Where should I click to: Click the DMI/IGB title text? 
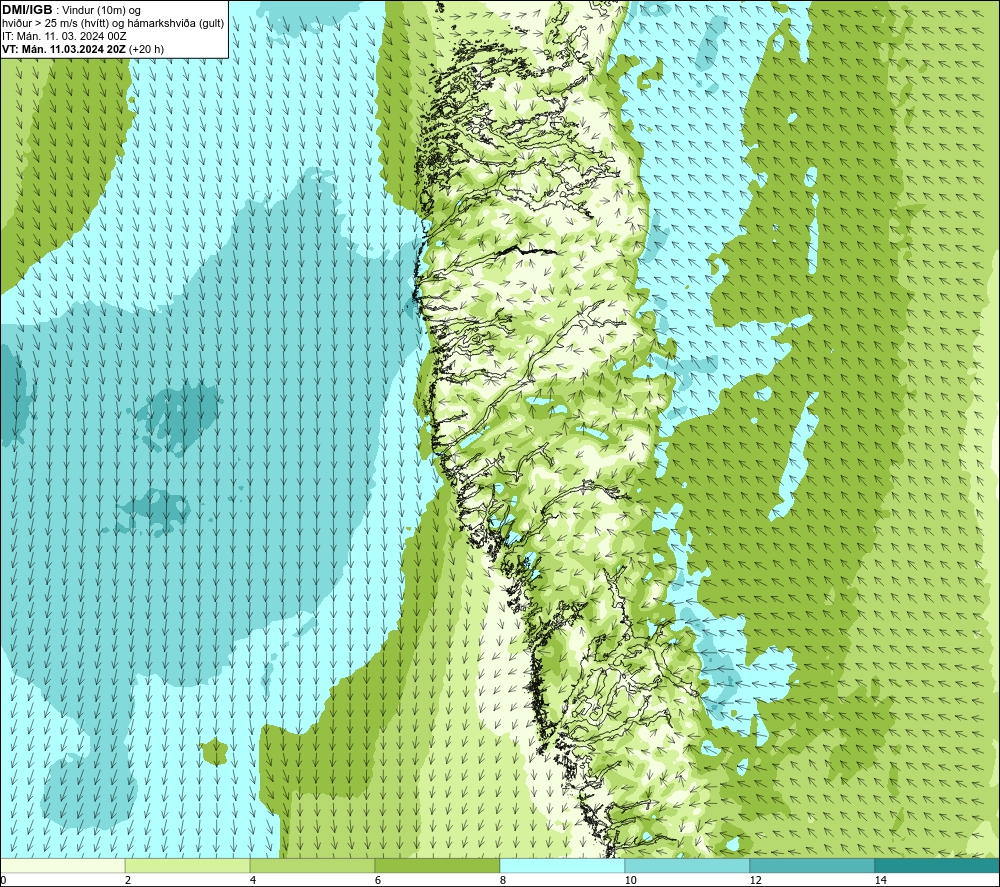coord(27,10)
